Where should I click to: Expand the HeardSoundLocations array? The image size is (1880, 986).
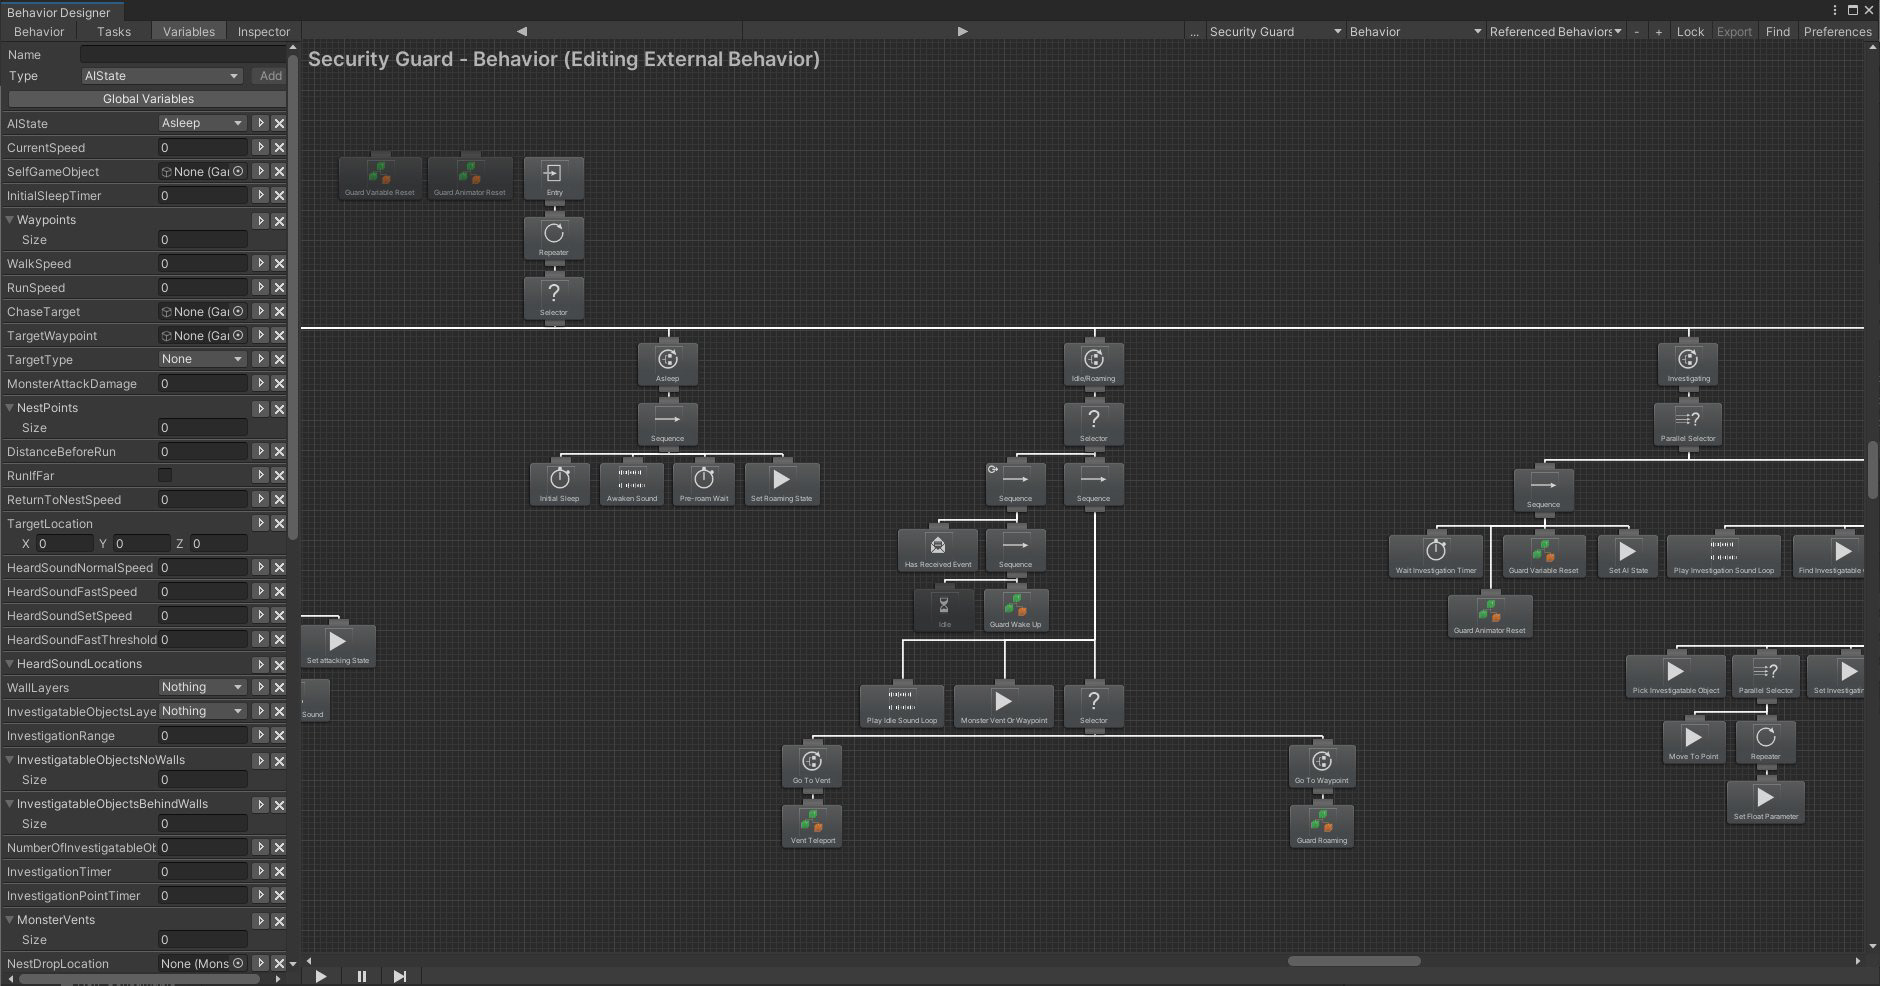[x=10, y=664]
